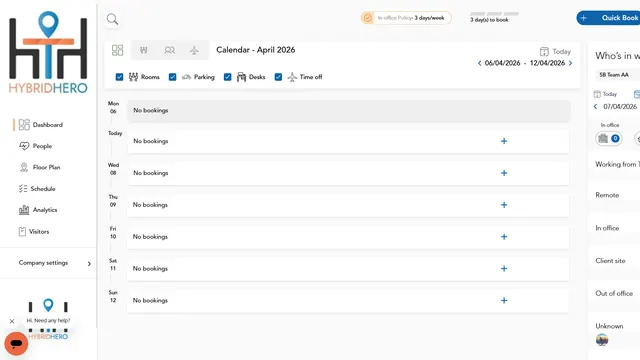Image resolution: width=640 pixels, height=360 pixels.
Task: Click the date range 06/04/2026 - 12/04/2026
Action: [524, 63]
